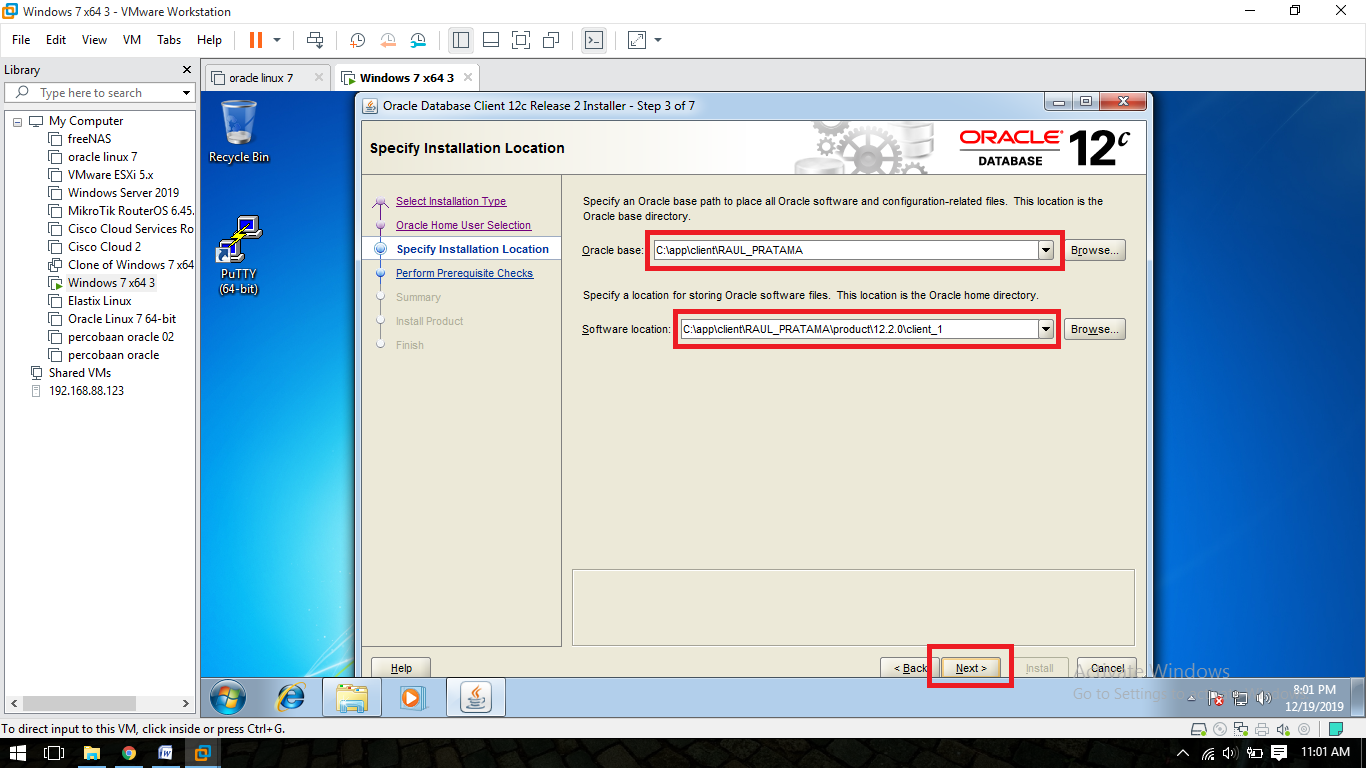Click Back in the Oracle installer

point(910,668)
